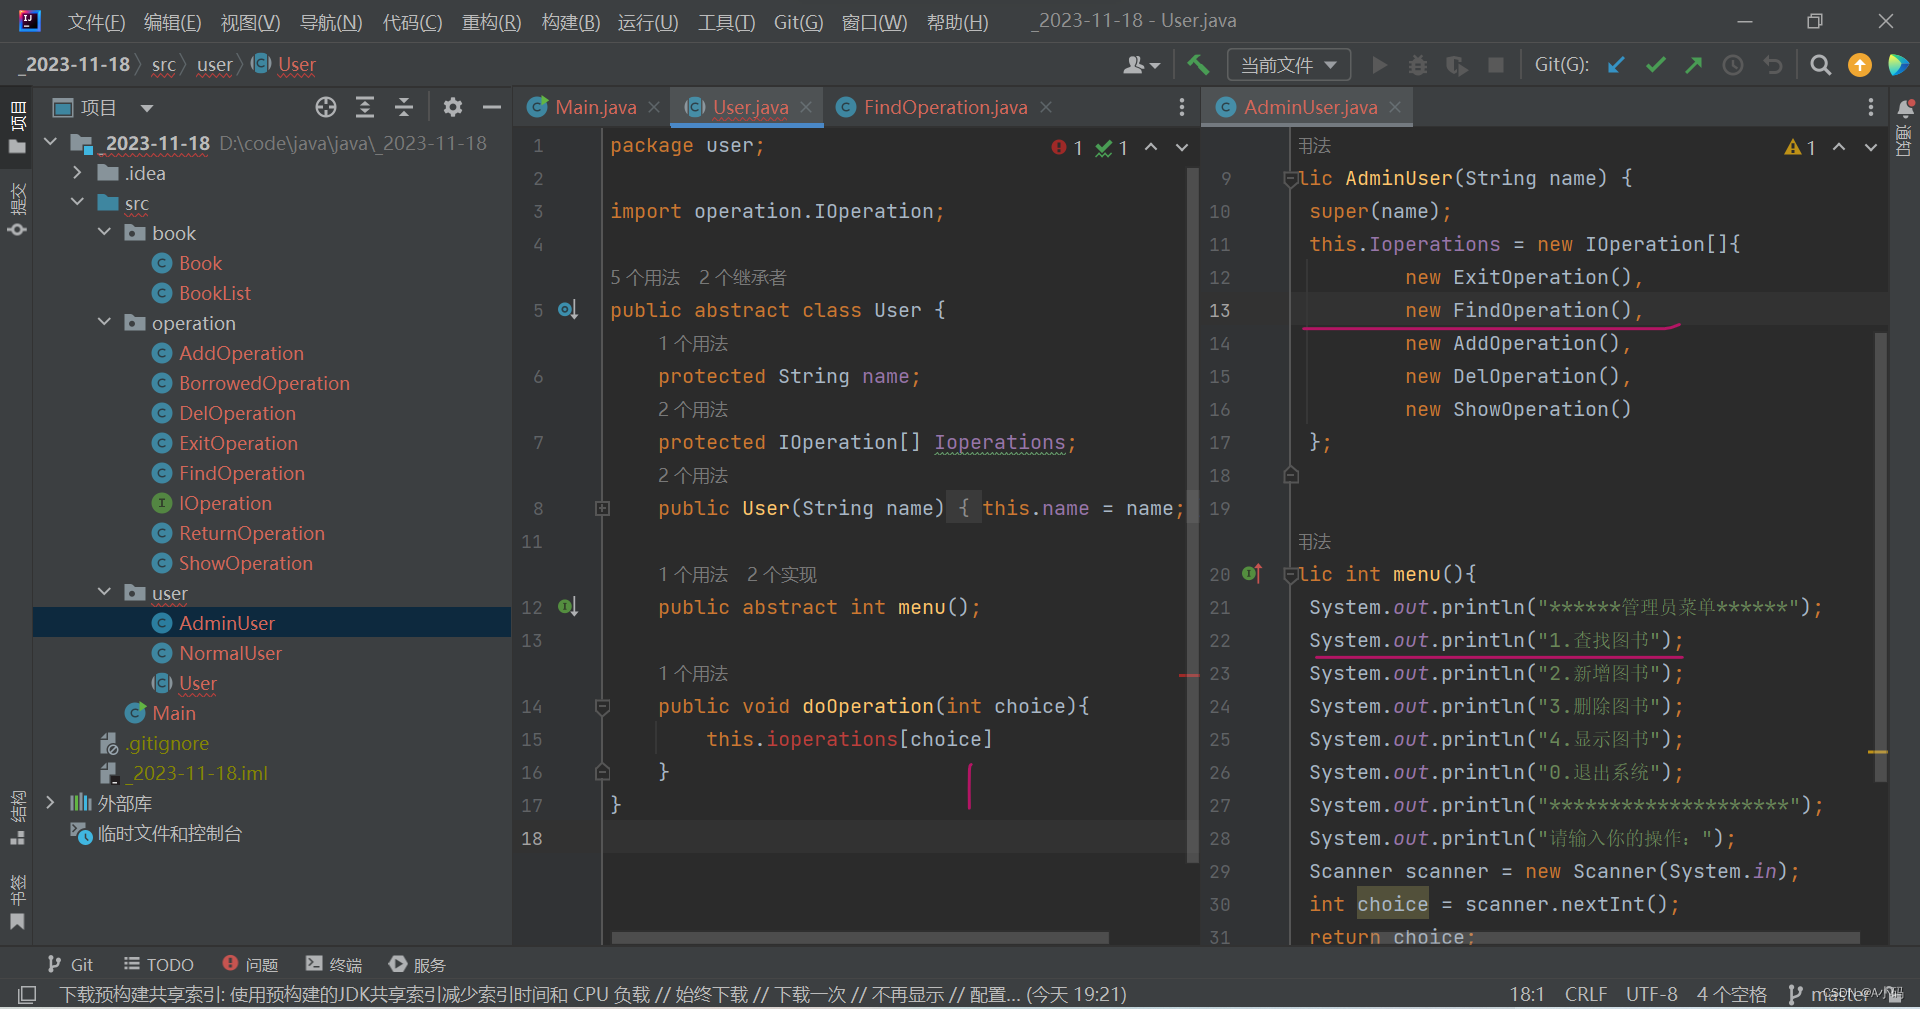Collapse the book package
Viewport: 1920px width, 1009px height.
(104, 233)
